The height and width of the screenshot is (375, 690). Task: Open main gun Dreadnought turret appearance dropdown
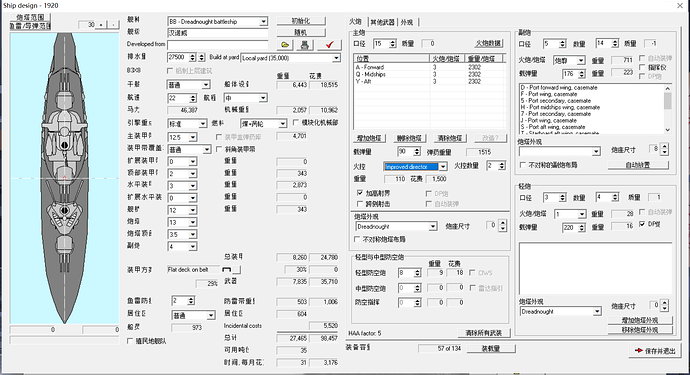(x=433, y=226)
